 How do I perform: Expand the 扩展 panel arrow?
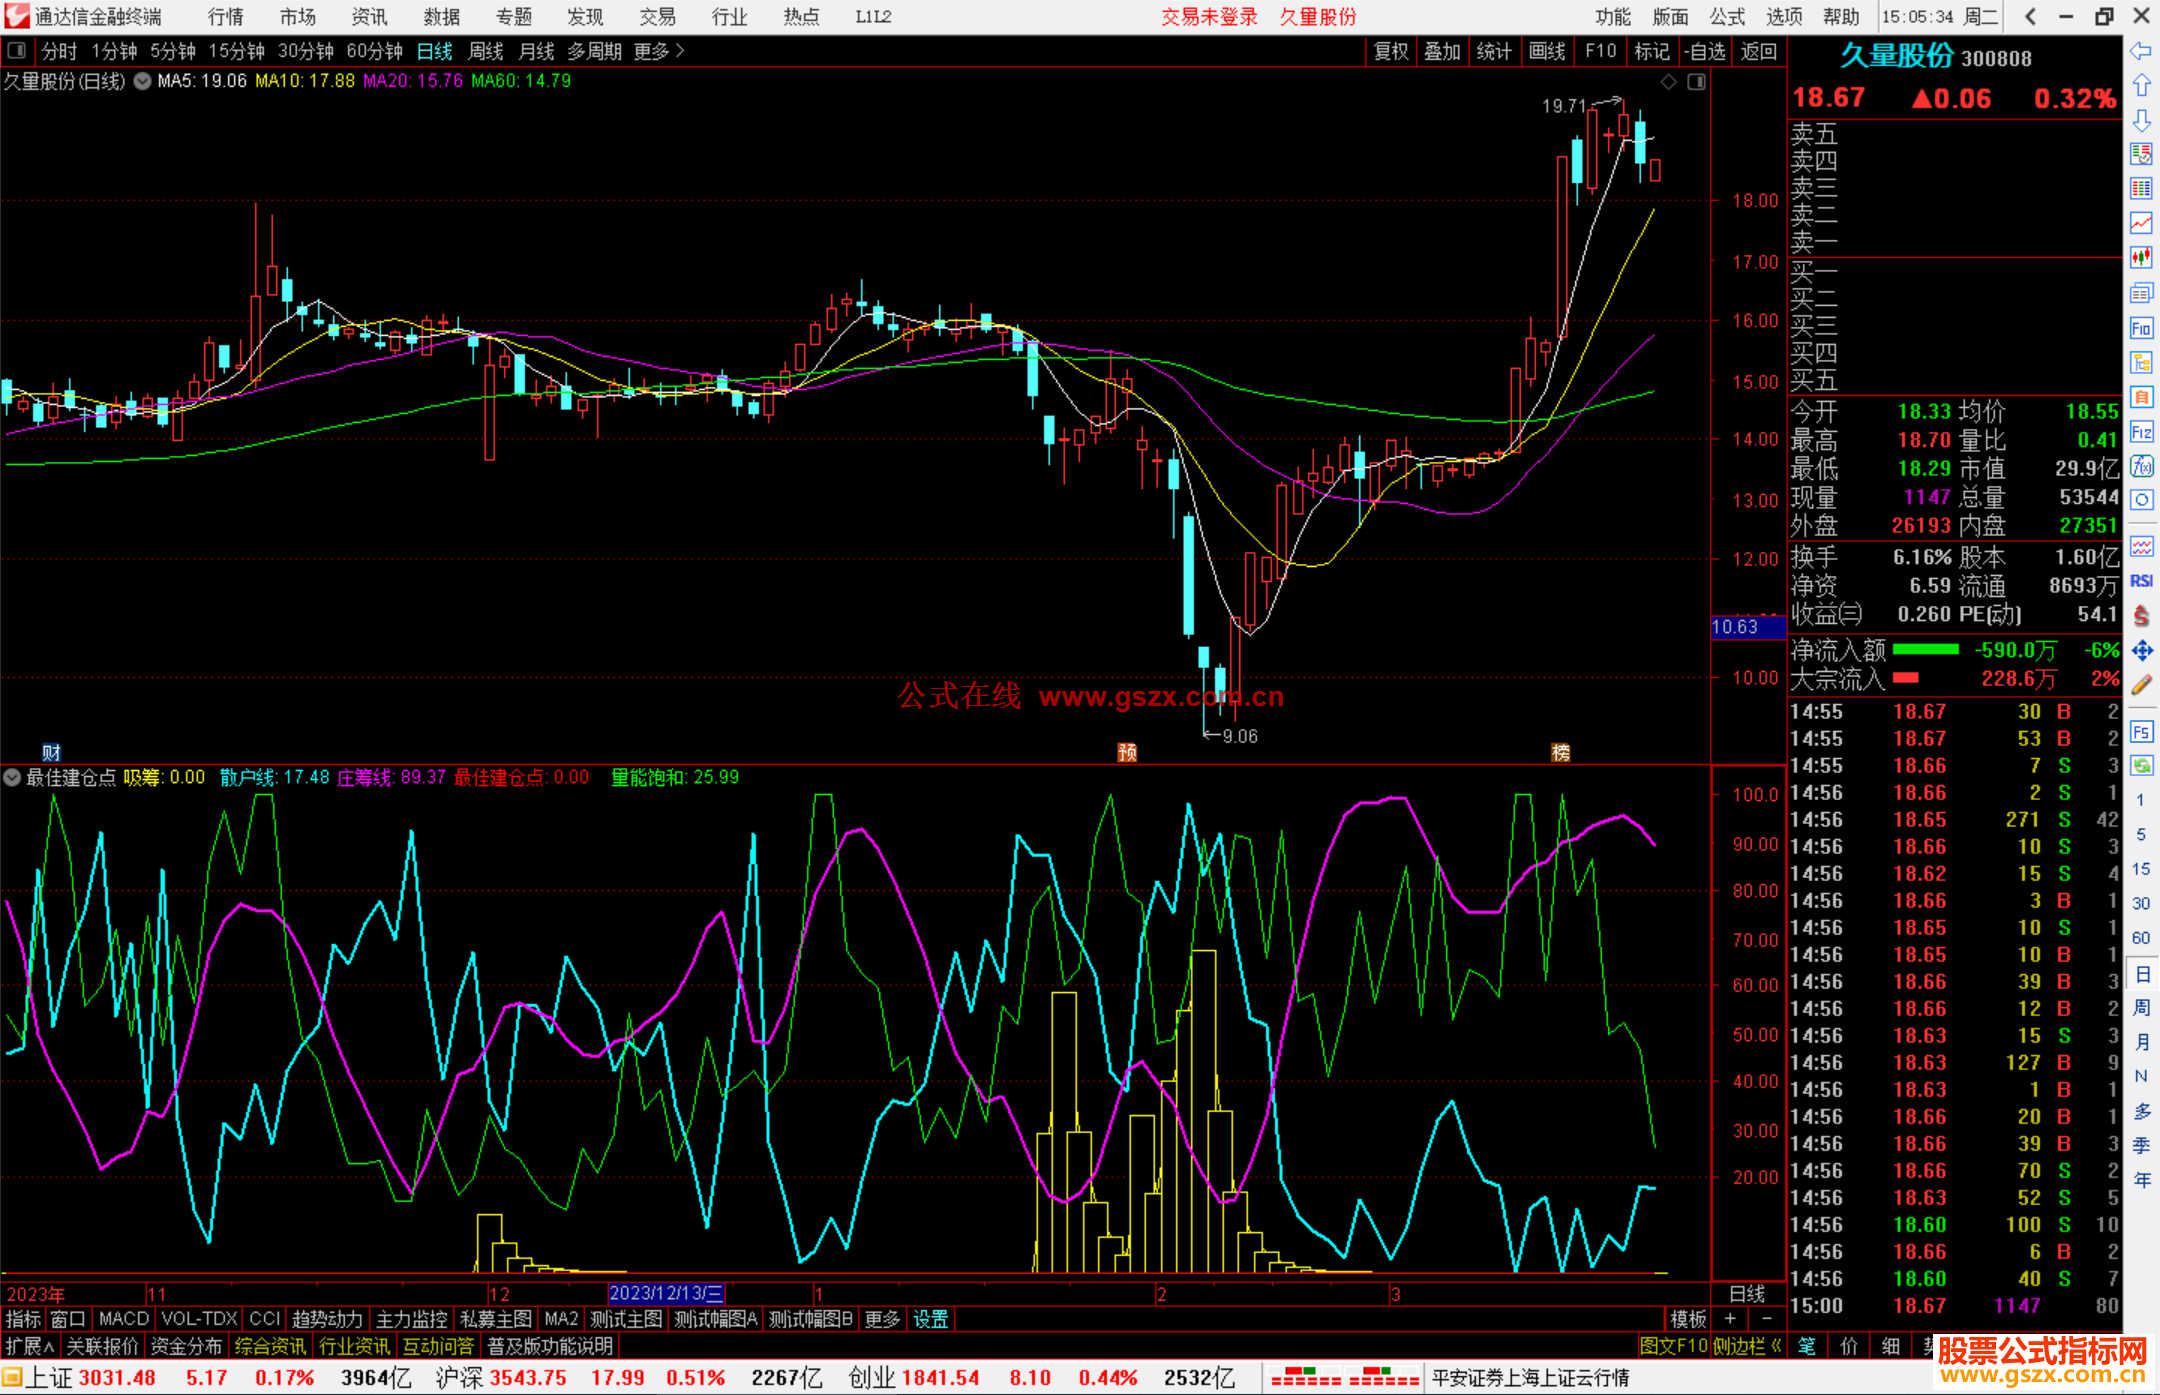coord(49,1347)
